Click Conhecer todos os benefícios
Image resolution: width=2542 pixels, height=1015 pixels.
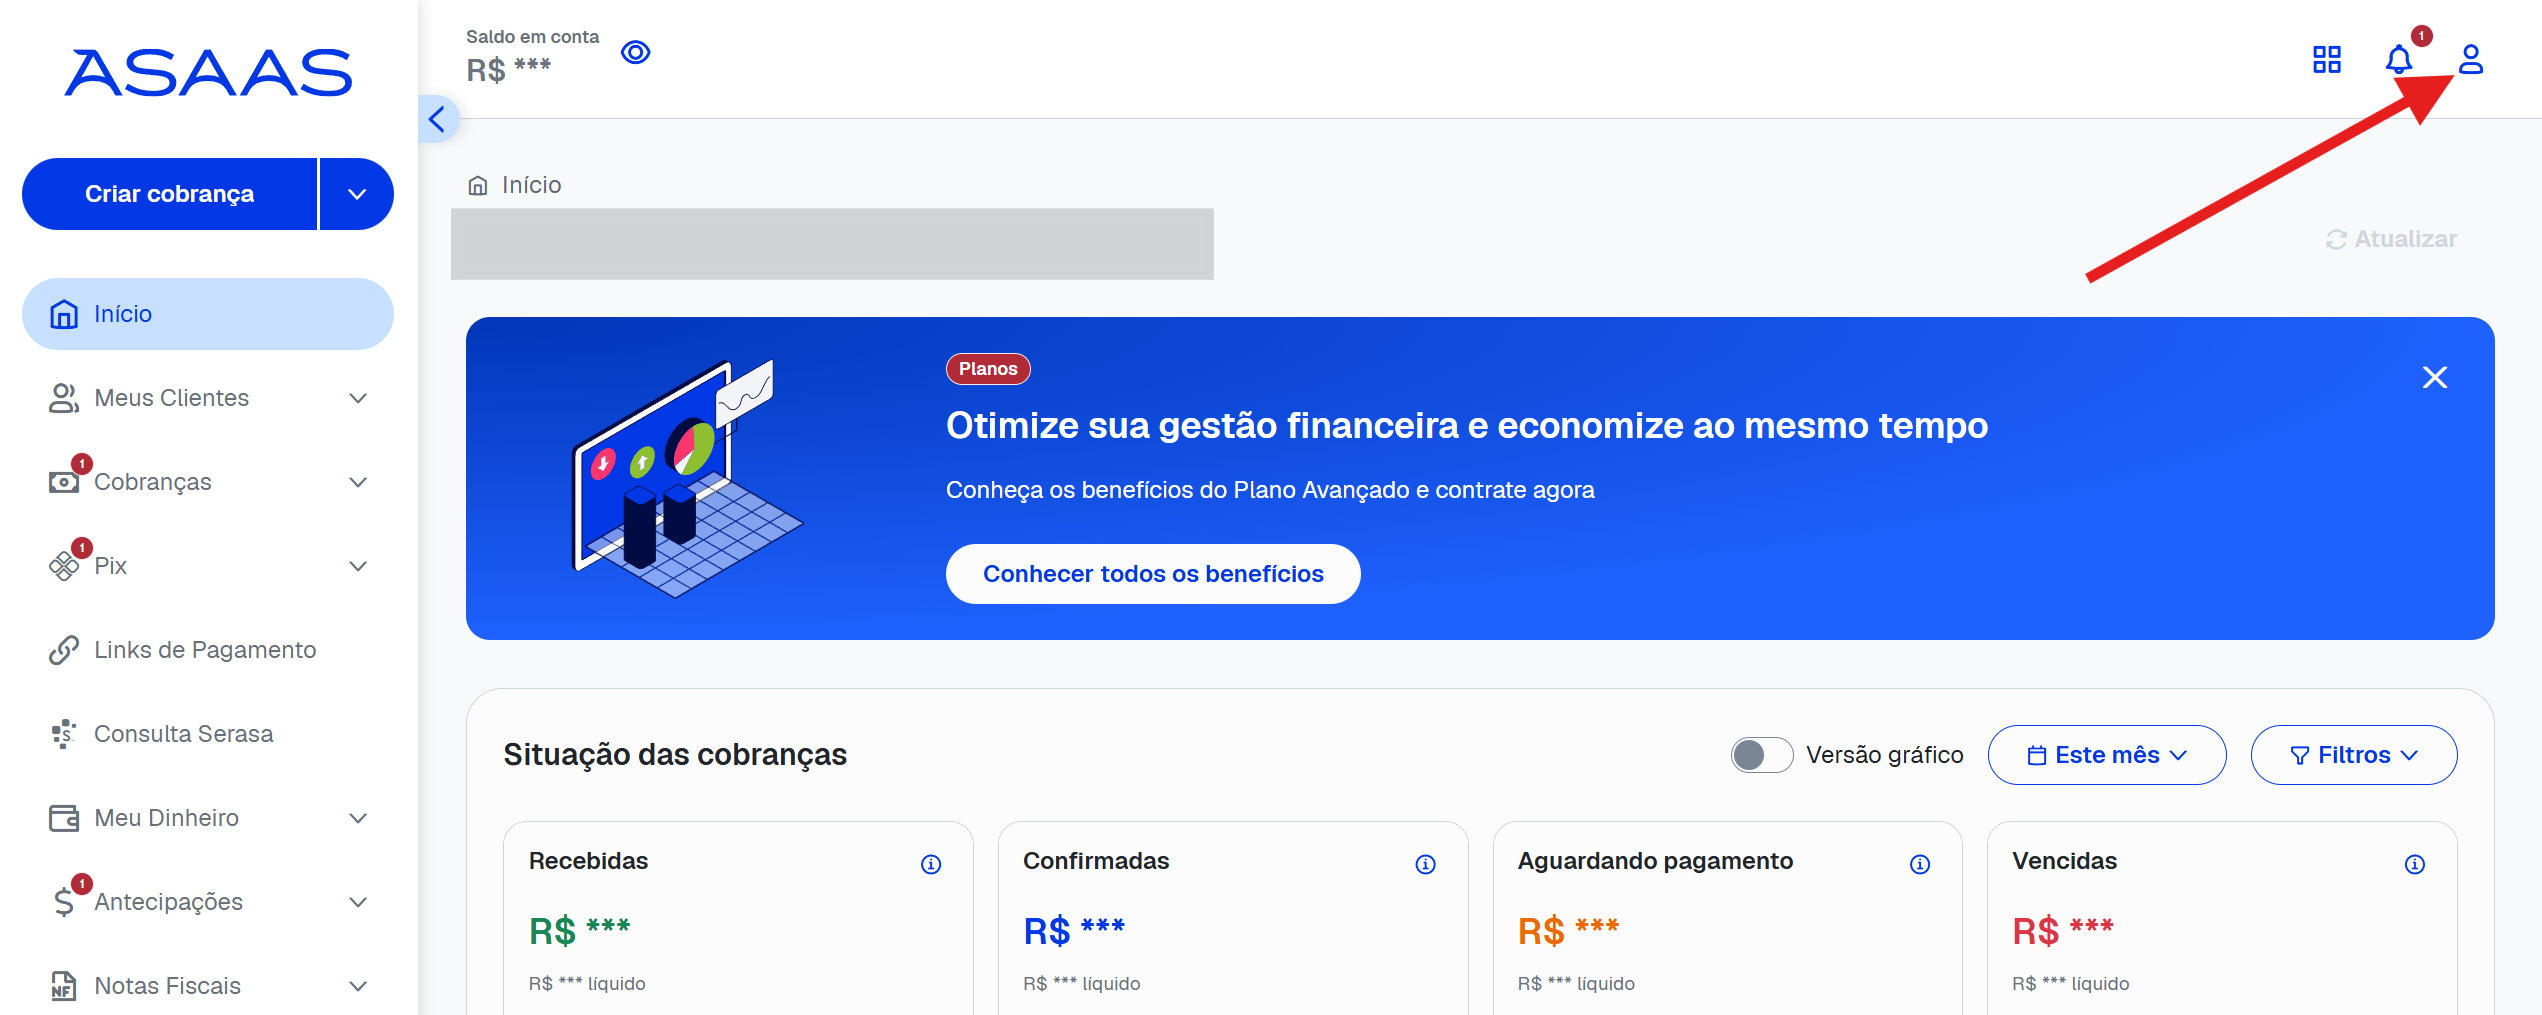click(x=1153, y=574)
